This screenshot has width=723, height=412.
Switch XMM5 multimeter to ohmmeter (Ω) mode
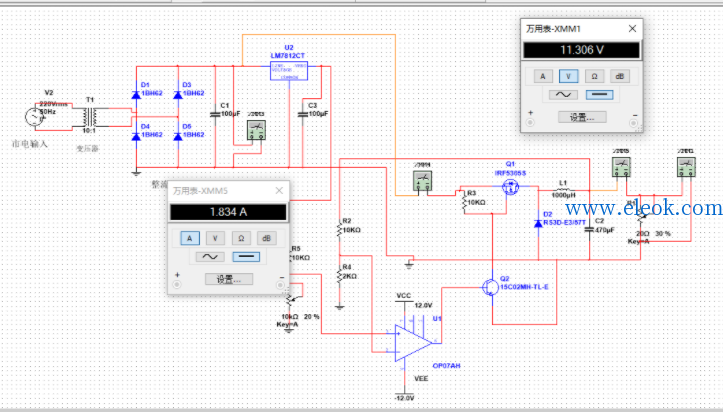(x=241, y=238)
